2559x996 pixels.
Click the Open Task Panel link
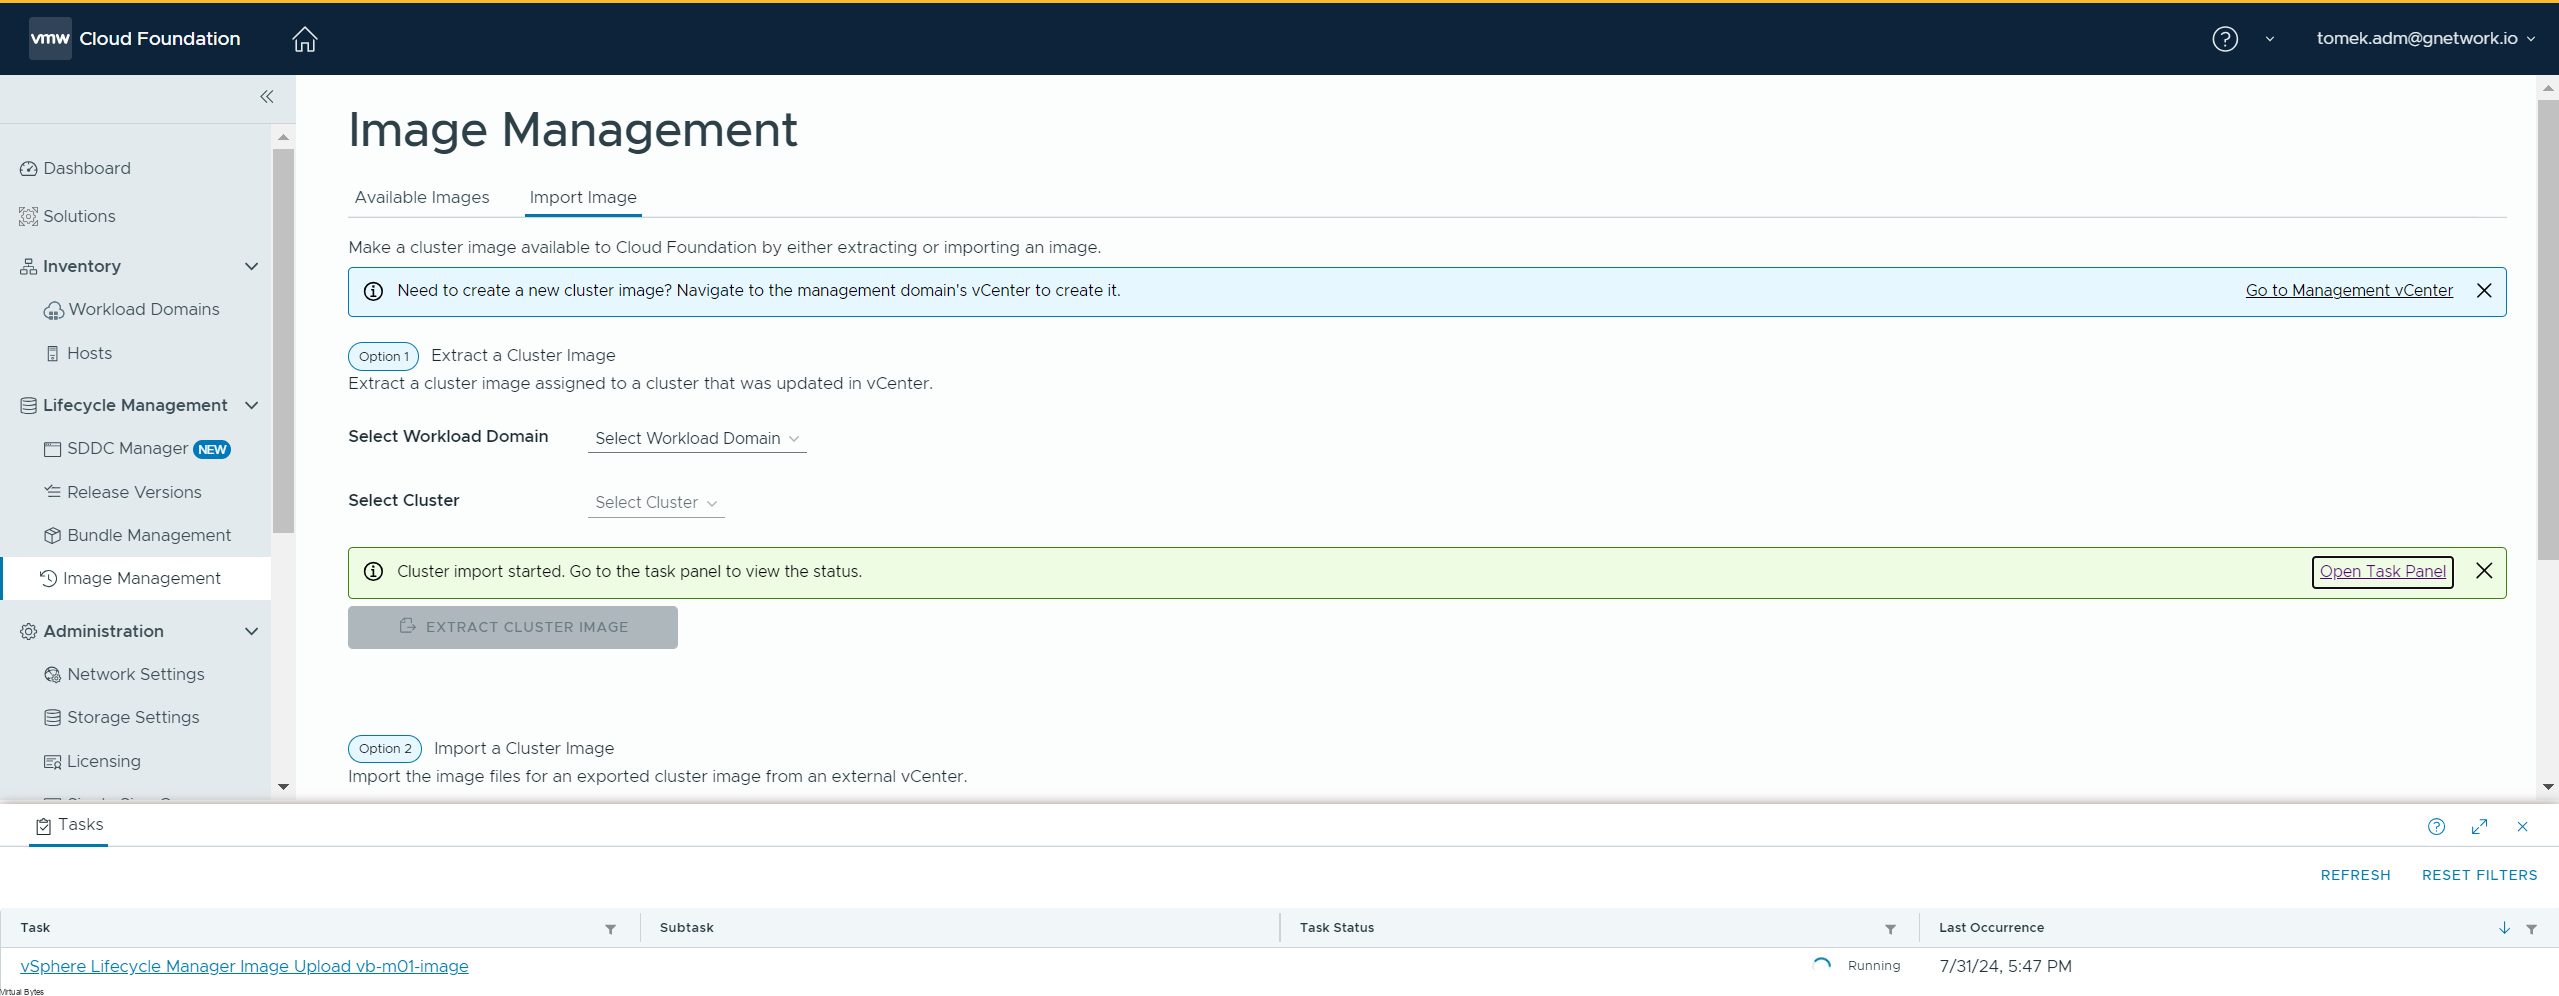[2382, 572]
